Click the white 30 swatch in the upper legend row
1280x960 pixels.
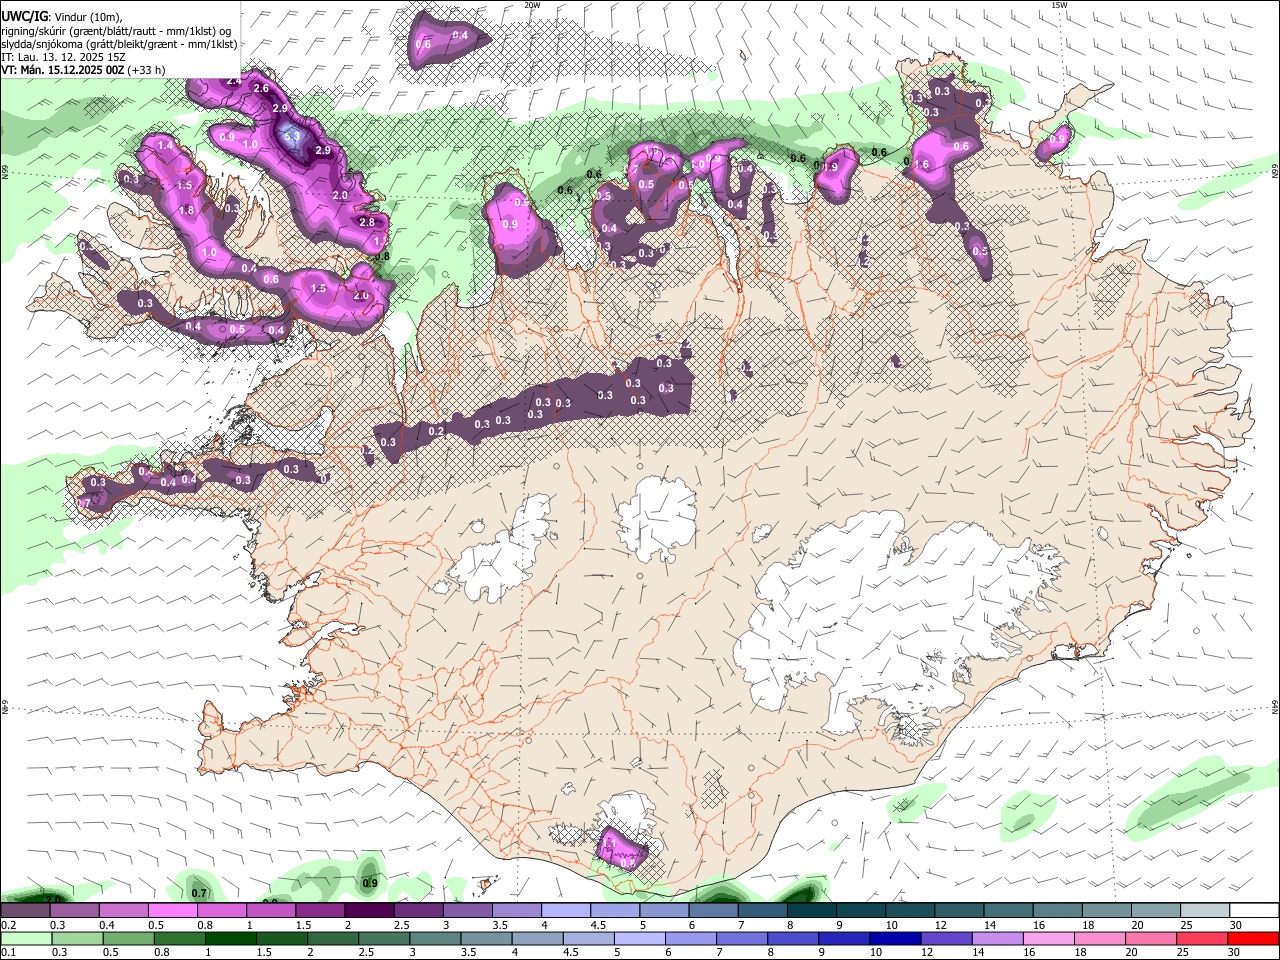(1255, 911)
